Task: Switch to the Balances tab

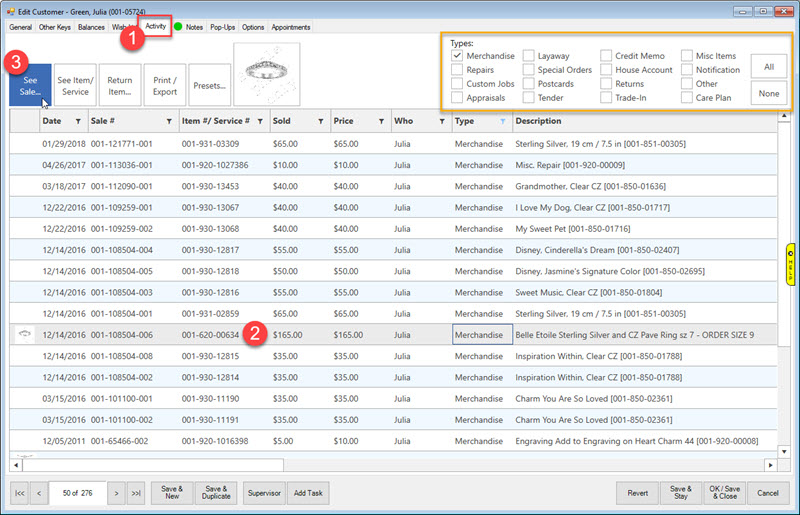Action: pos(91,27)
